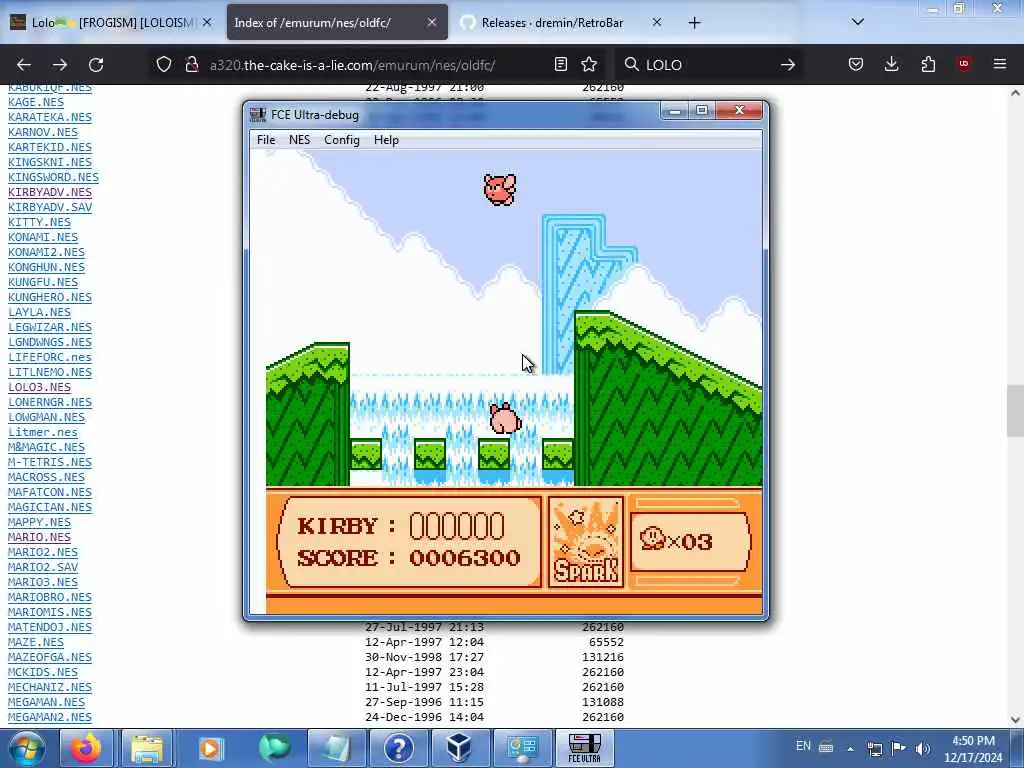Switch to the Releases dremin/RetroBar tab
The width and height of the screenshot is (1024, 768).
click(562, 22)
